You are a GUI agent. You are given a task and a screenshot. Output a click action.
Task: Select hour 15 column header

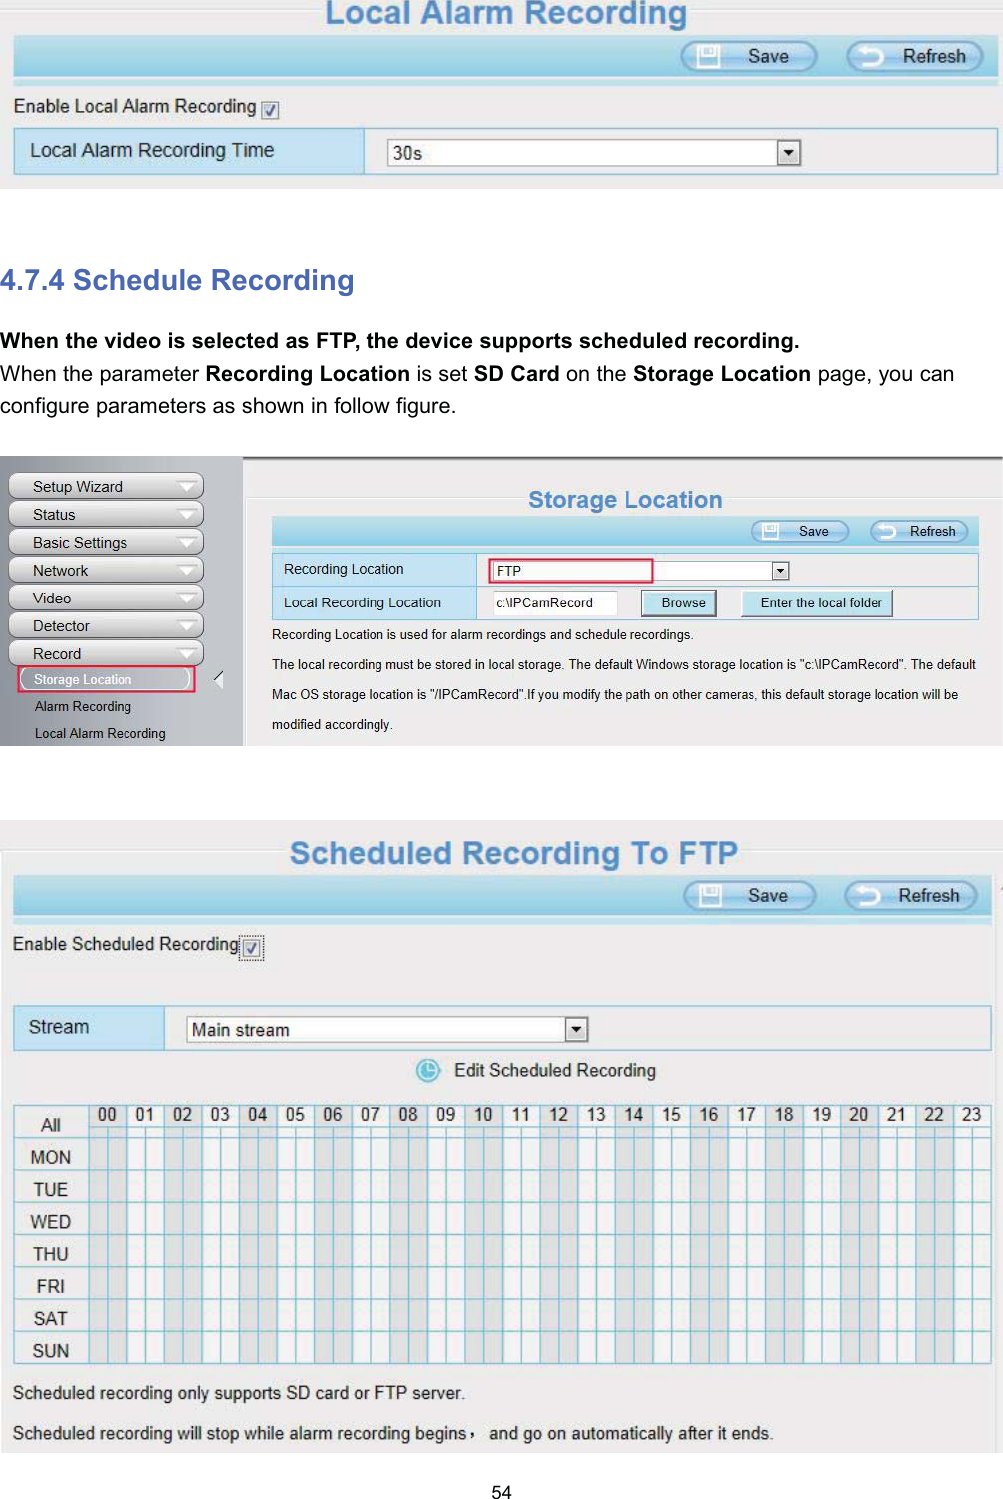pyautogui.click(x=671, y=1114)
